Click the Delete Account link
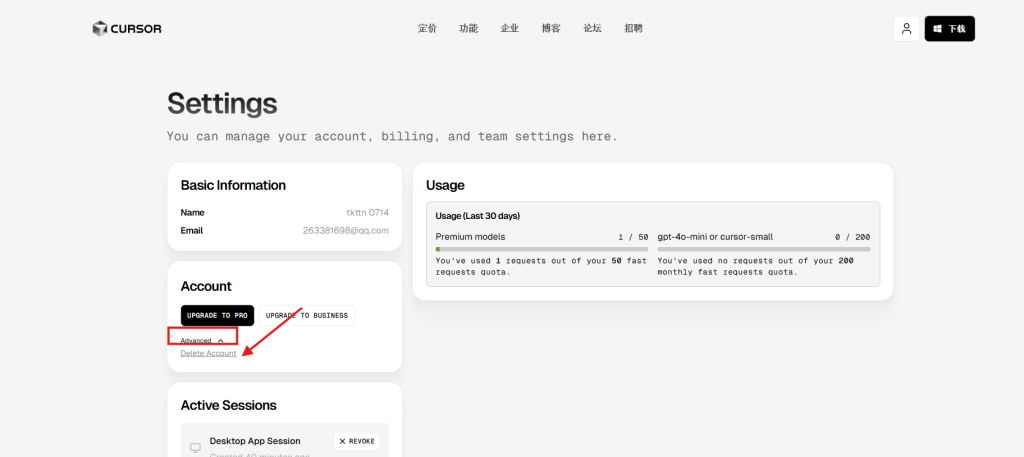This screenshot has width=1024, height=457. (x=208, y=353)
